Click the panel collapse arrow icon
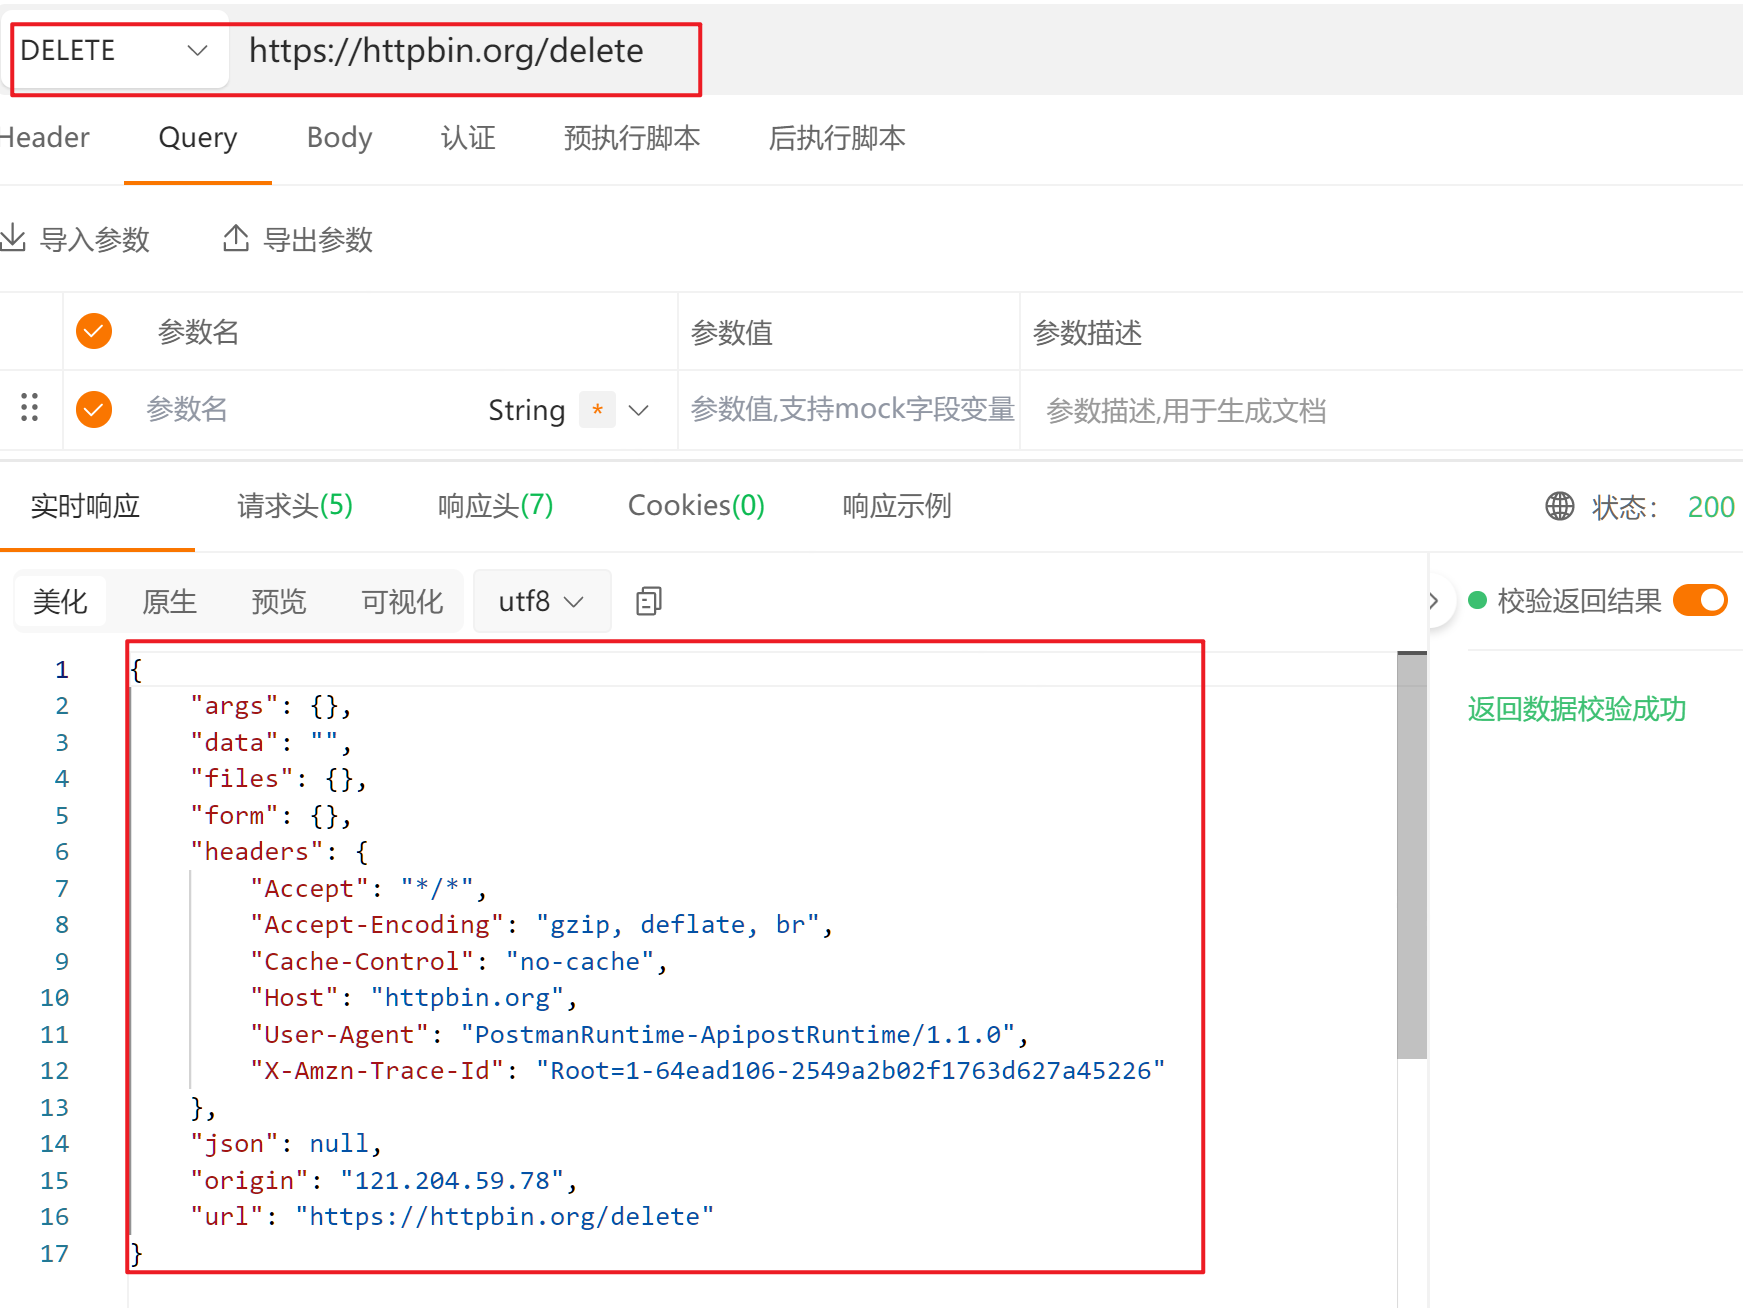This screenshot has height=1308, width=1743. [x=1433, y=601]
